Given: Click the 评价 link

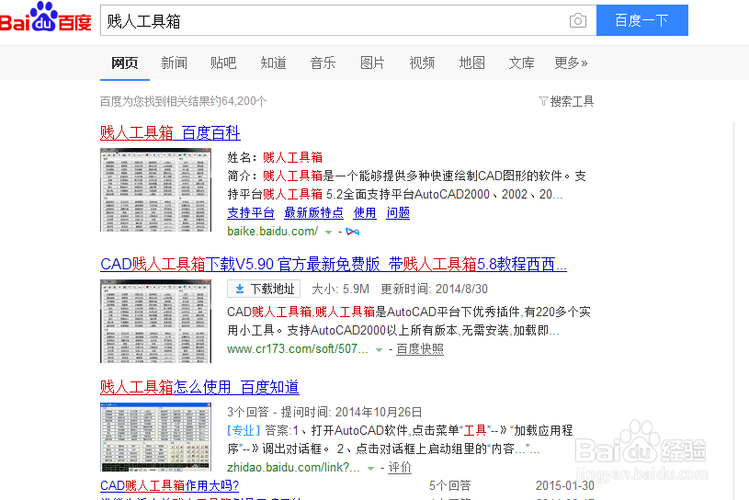Looking at the screenshot, I should (399, 467).
